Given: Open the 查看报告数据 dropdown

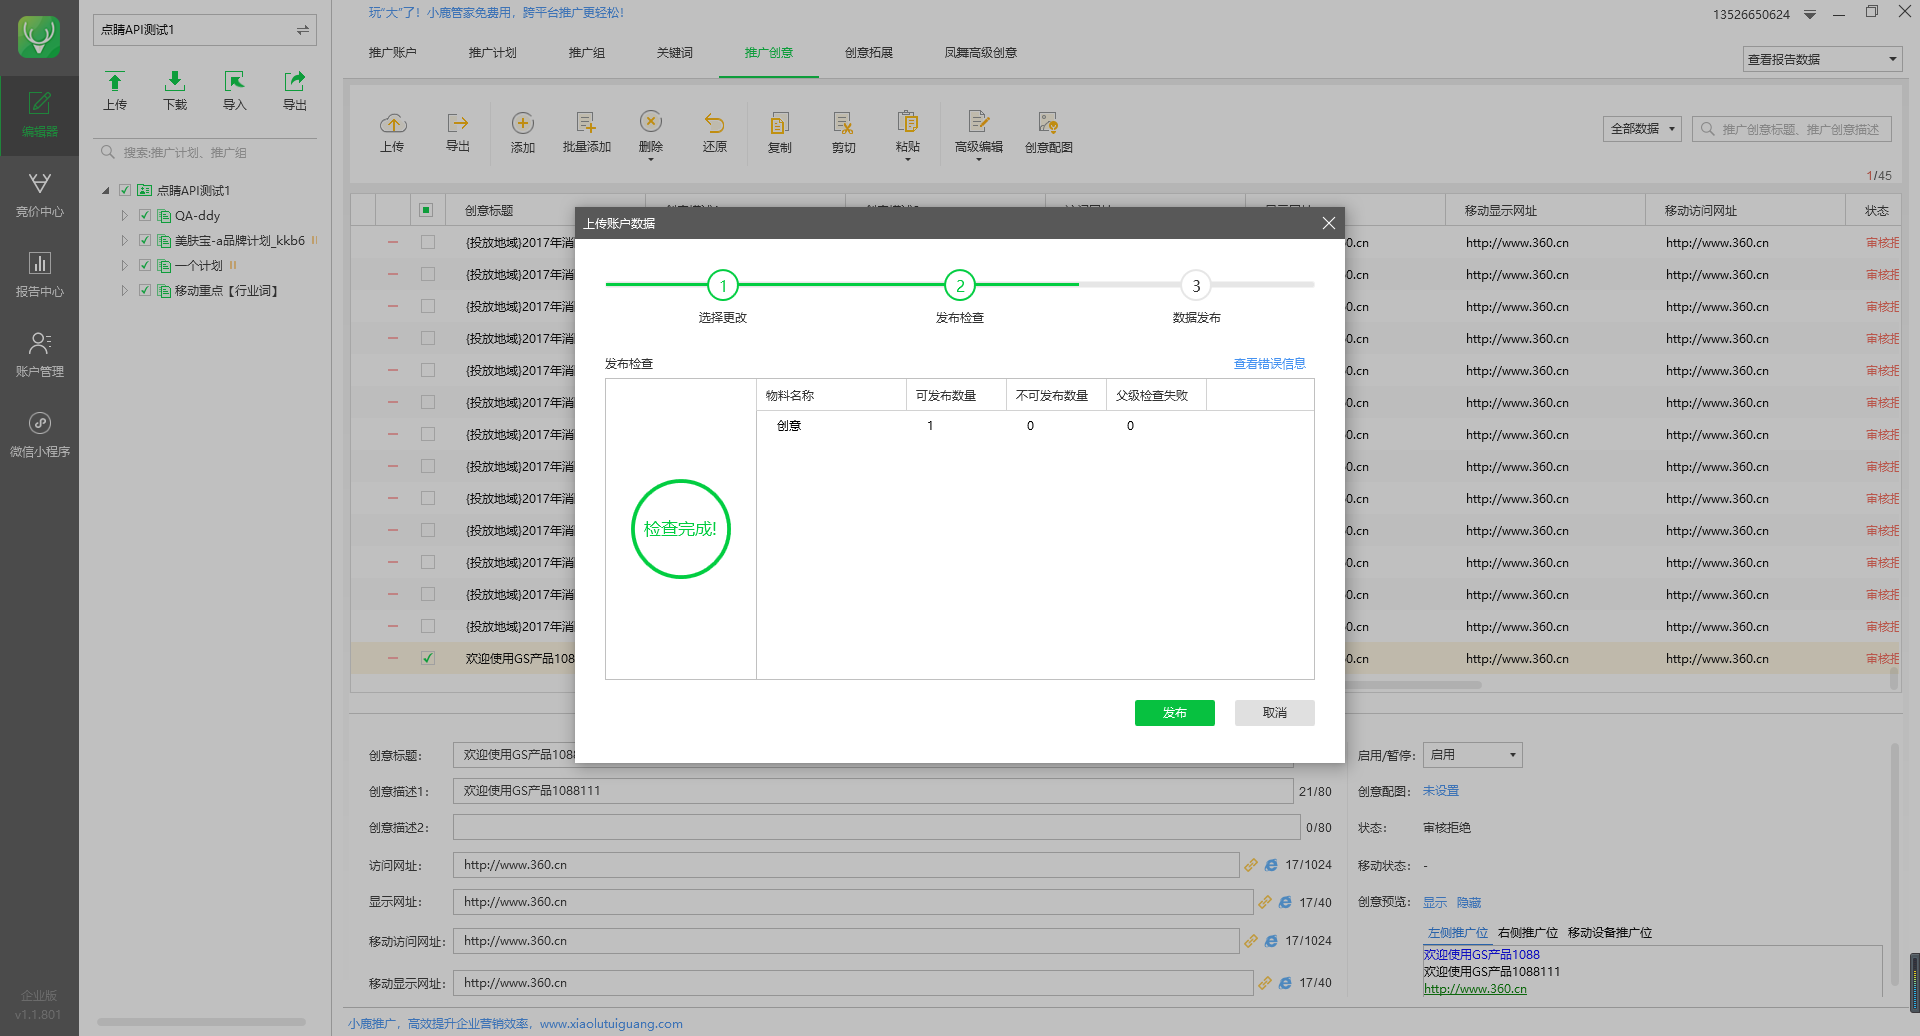Looking at the screenshot, I should pyautogui.click(x=1822, y=59).
